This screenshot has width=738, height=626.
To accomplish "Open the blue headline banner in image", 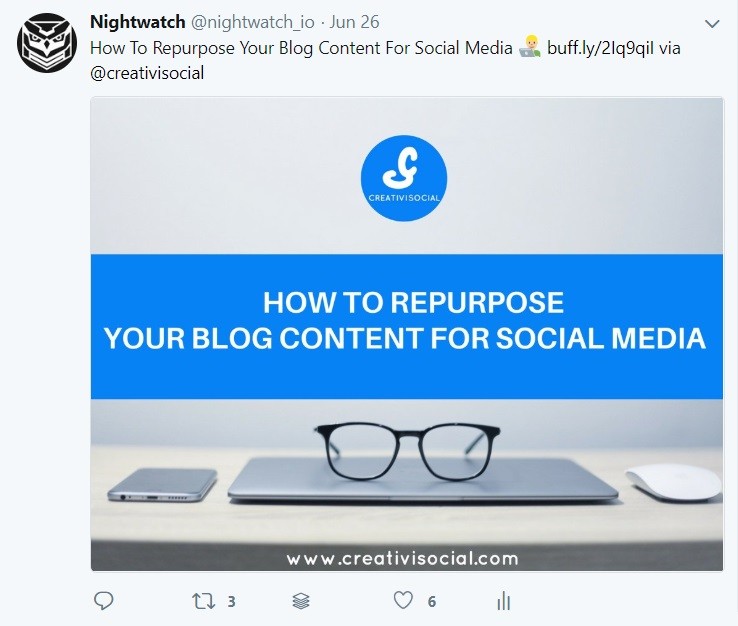I will (x=407, y=326).
